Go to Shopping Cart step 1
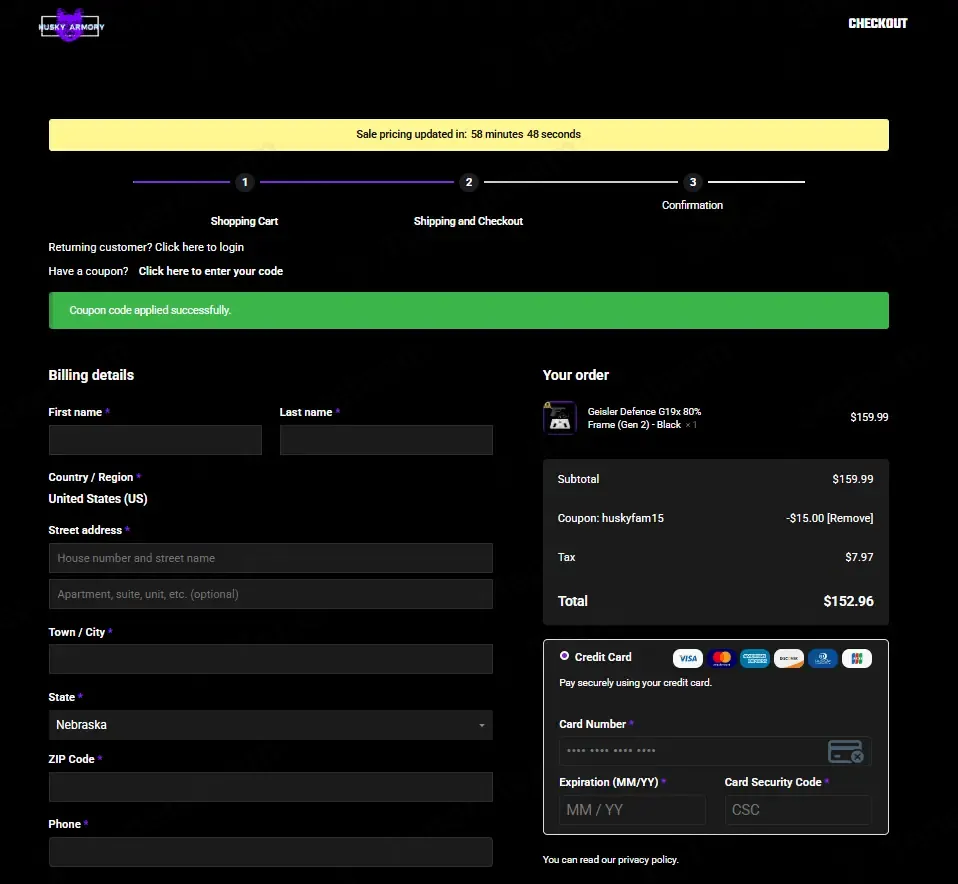The width and height of the screenshot is (958, 884). pyautogui.click(x=244, y=183)
